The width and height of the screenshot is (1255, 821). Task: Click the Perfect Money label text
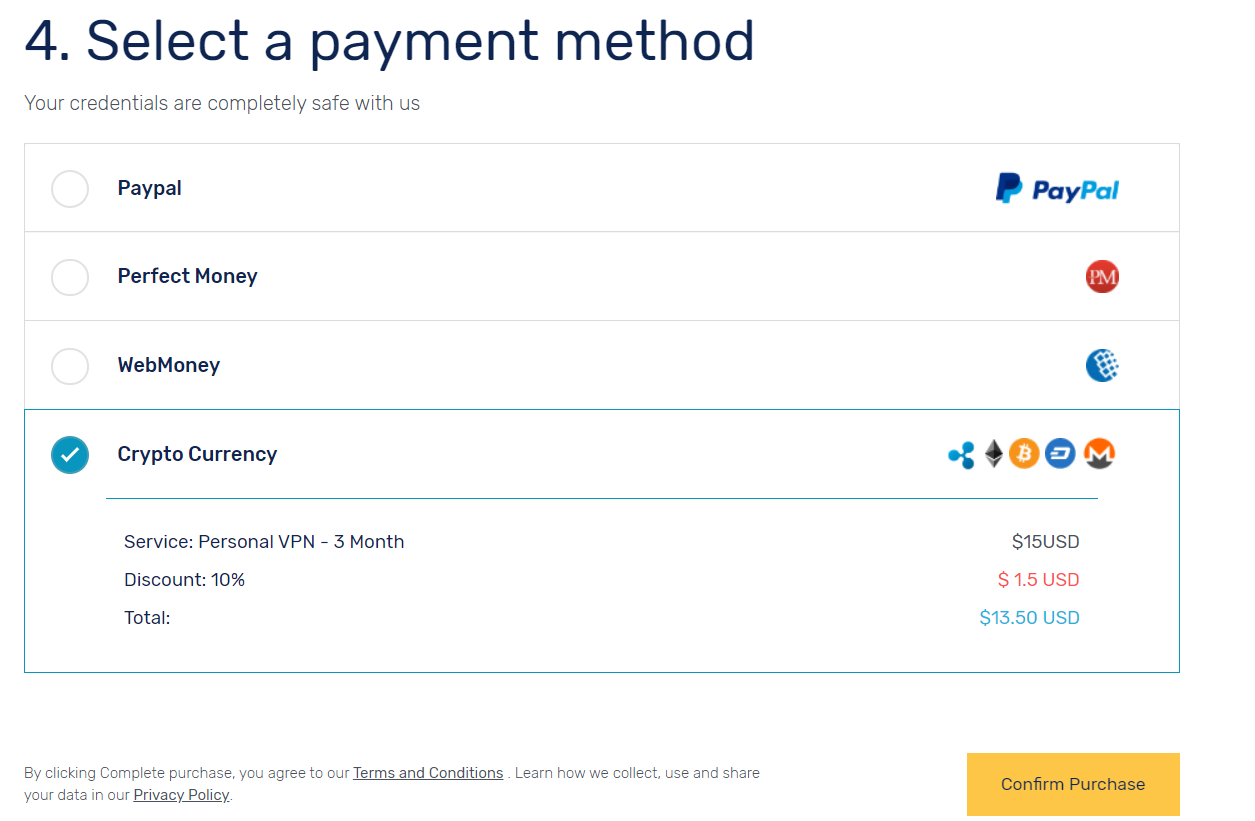coord(187,276)
